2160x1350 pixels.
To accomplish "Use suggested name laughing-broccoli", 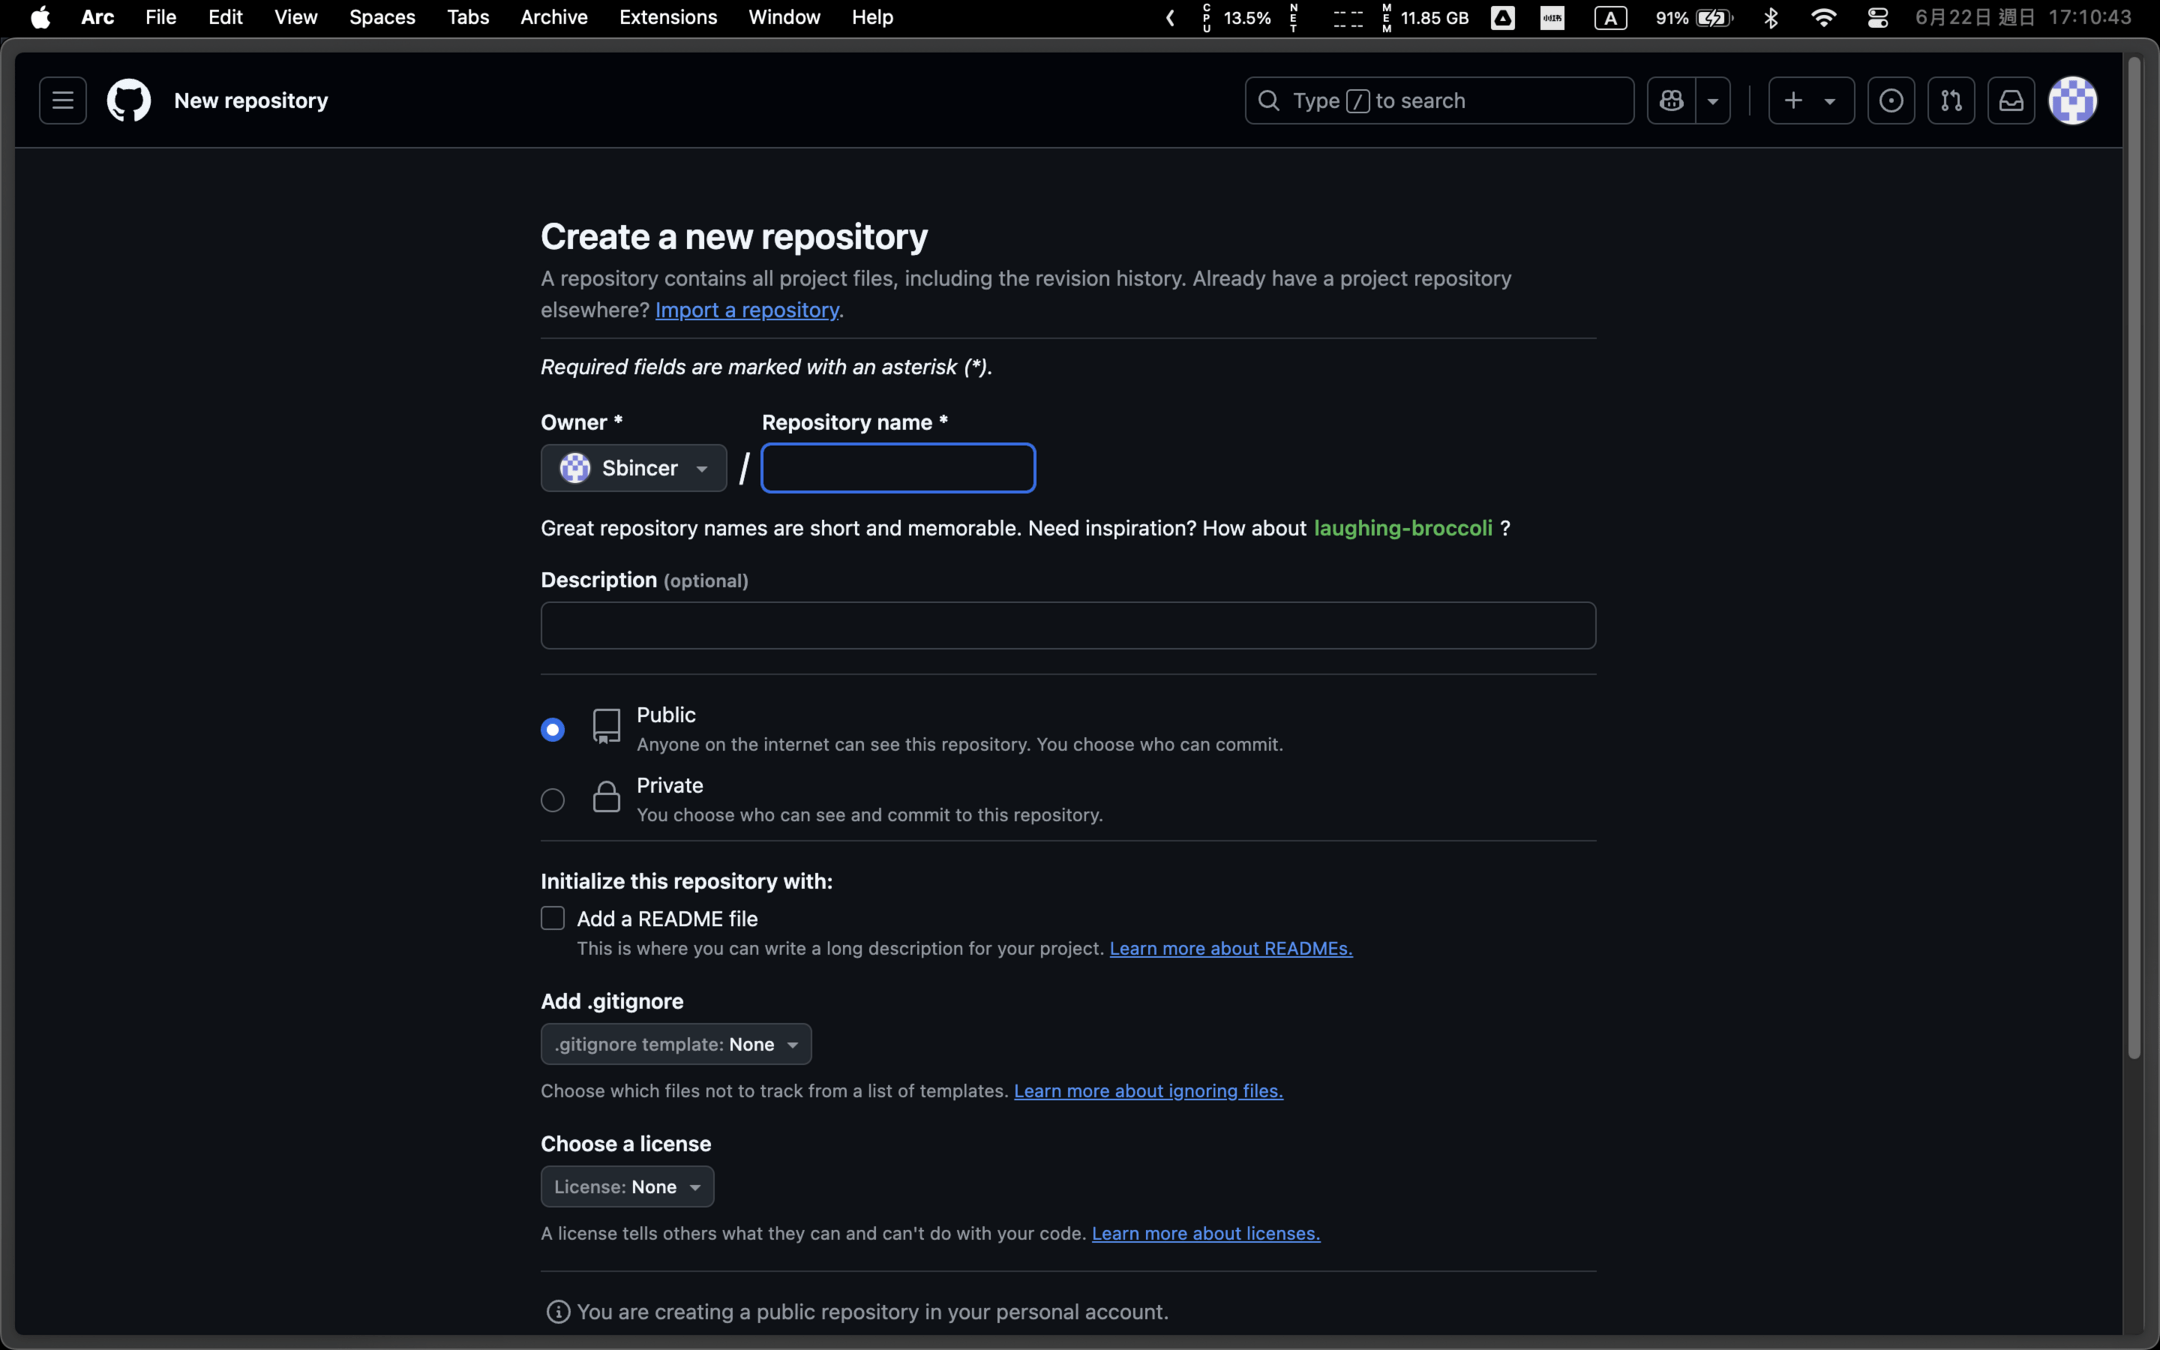I will (1402, 528).
